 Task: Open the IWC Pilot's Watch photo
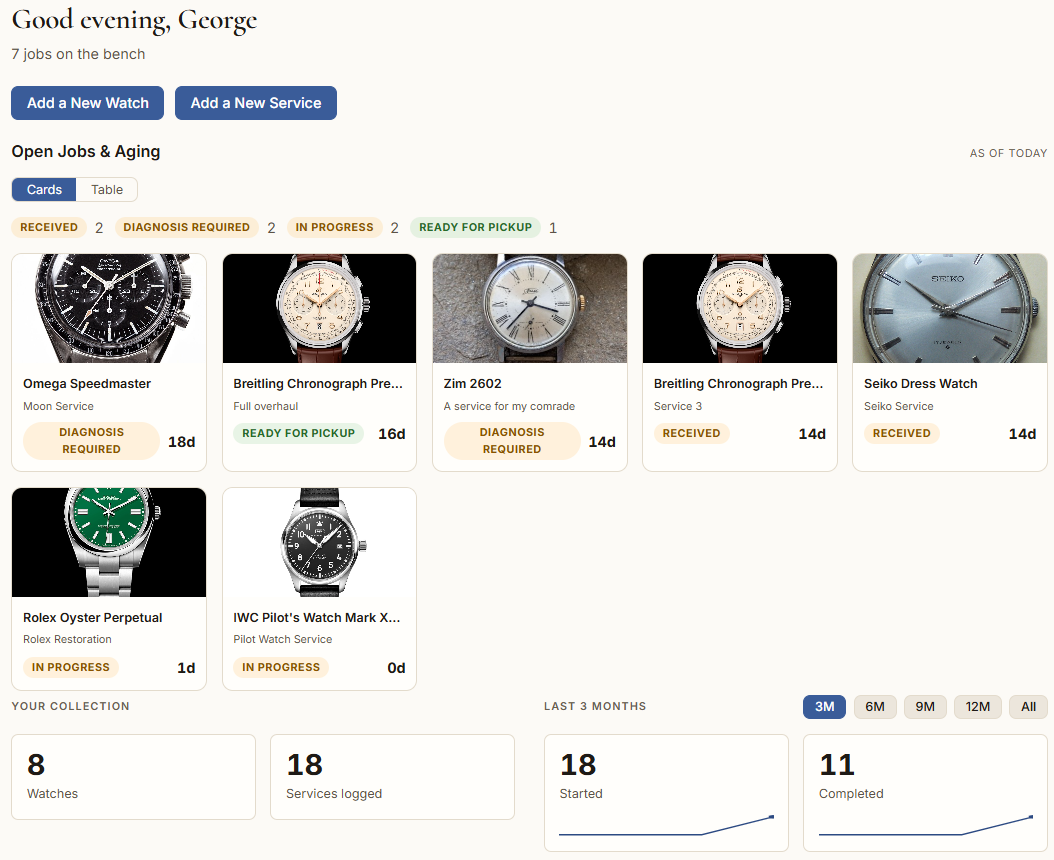(x=319, y=543)
